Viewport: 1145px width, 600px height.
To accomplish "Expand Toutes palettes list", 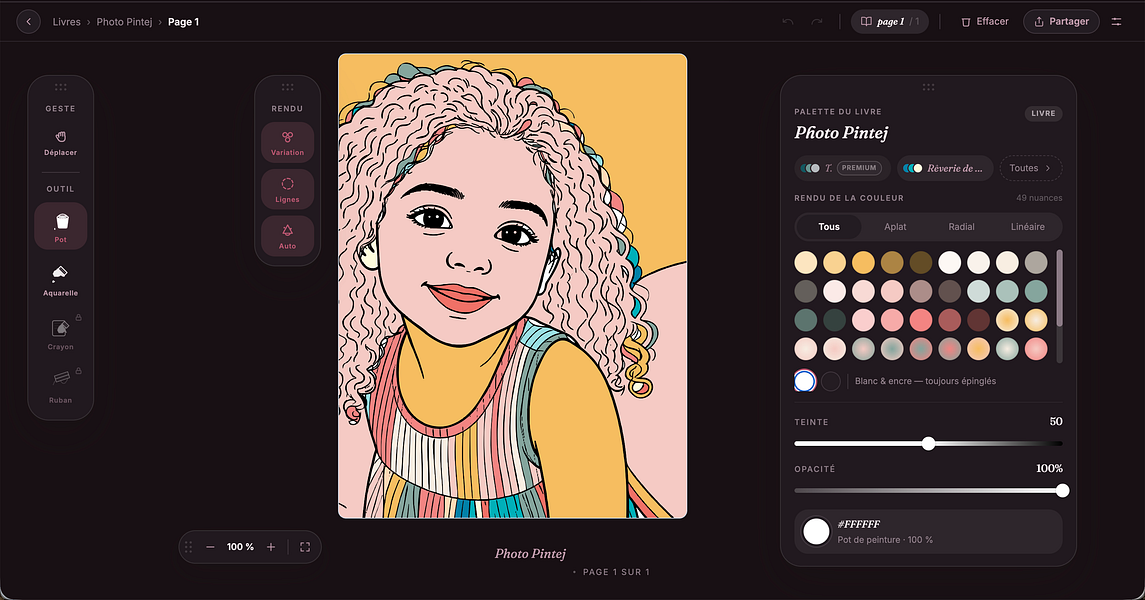I will pos(1030,168).
